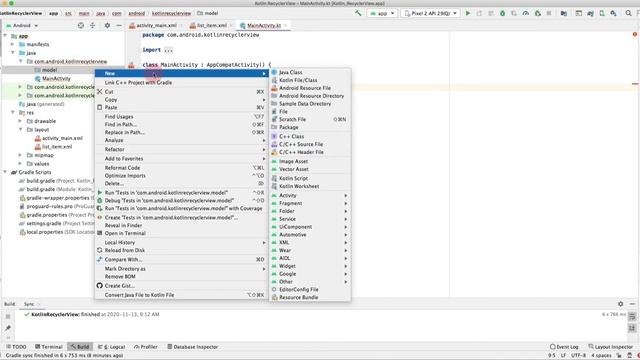The width and height of the screenshot is (640, 360).
Task: Click the collapse-all icon in project panel
Action: pyautogui.click(x=93, y=25)
